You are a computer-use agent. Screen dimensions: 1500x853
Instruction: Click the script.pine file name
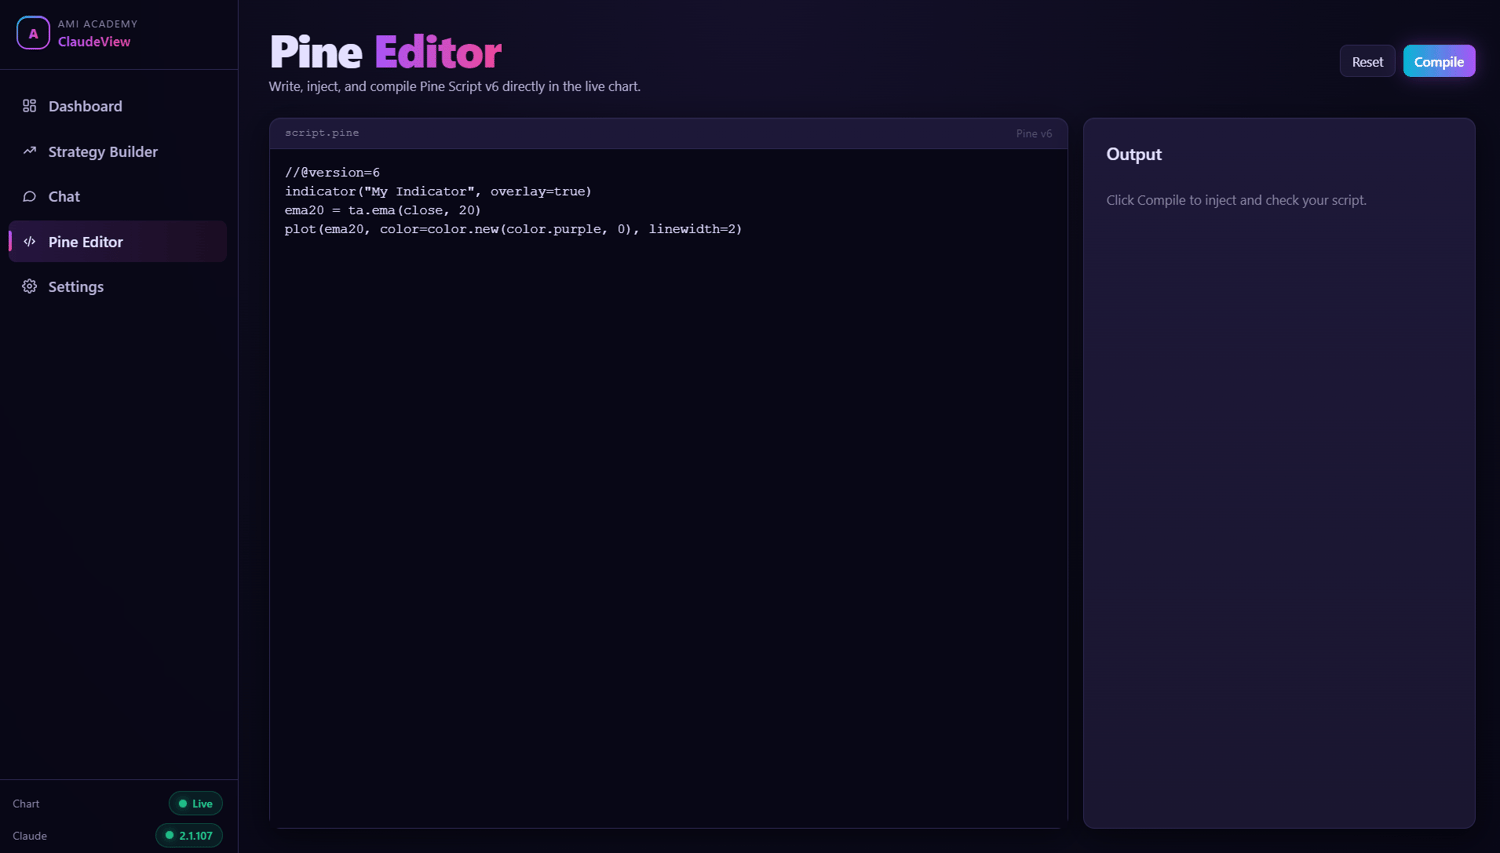pos(322,133)
